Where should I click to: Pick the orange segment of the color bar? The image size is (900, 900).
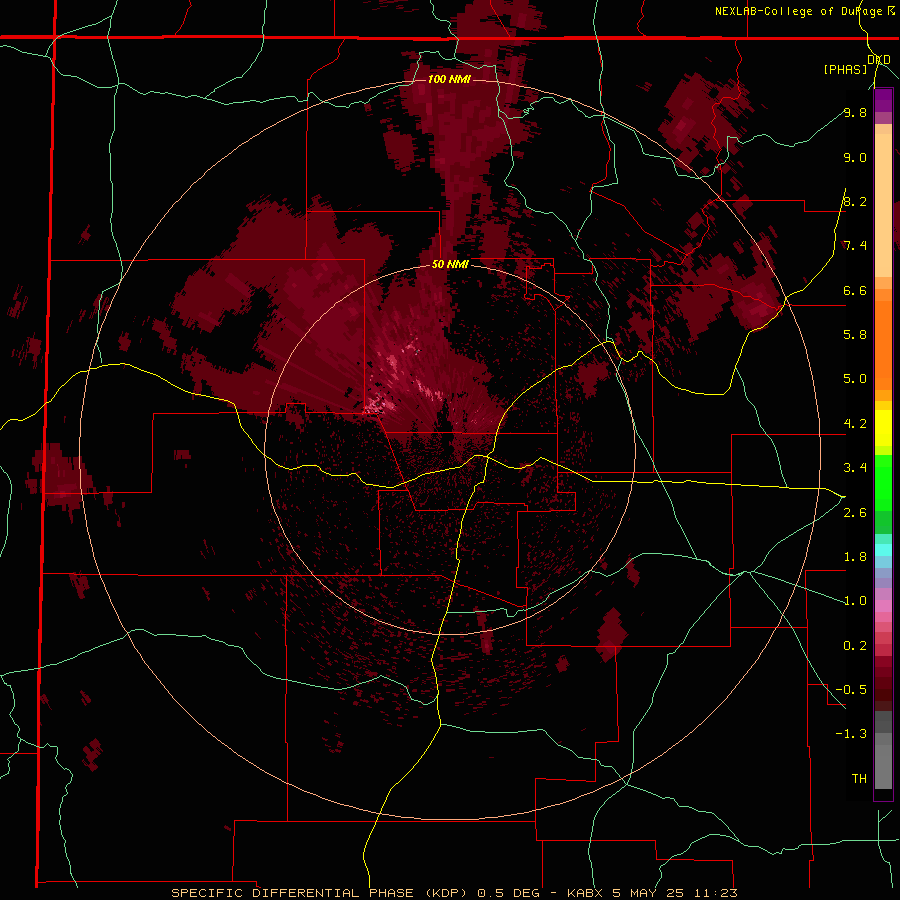883,344
